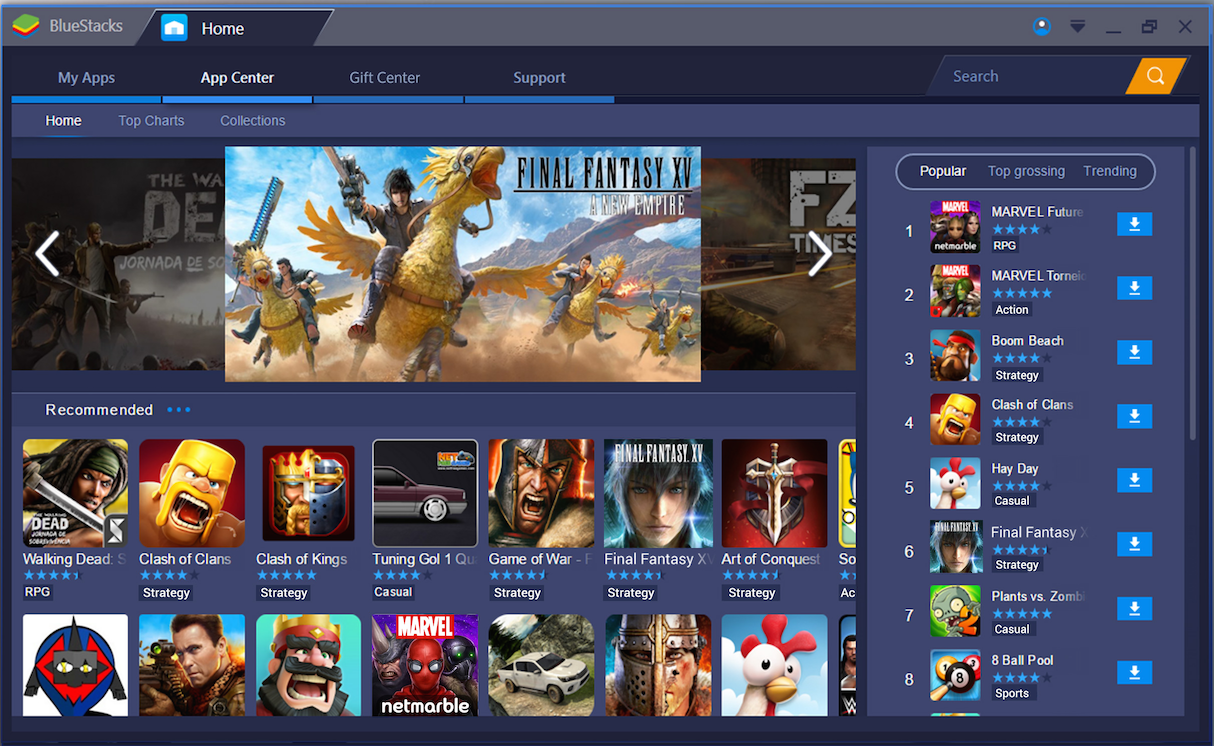Open MARVEL Future icon in the popular list
The height and width of the screenshot is (746, 1214).
955,226
